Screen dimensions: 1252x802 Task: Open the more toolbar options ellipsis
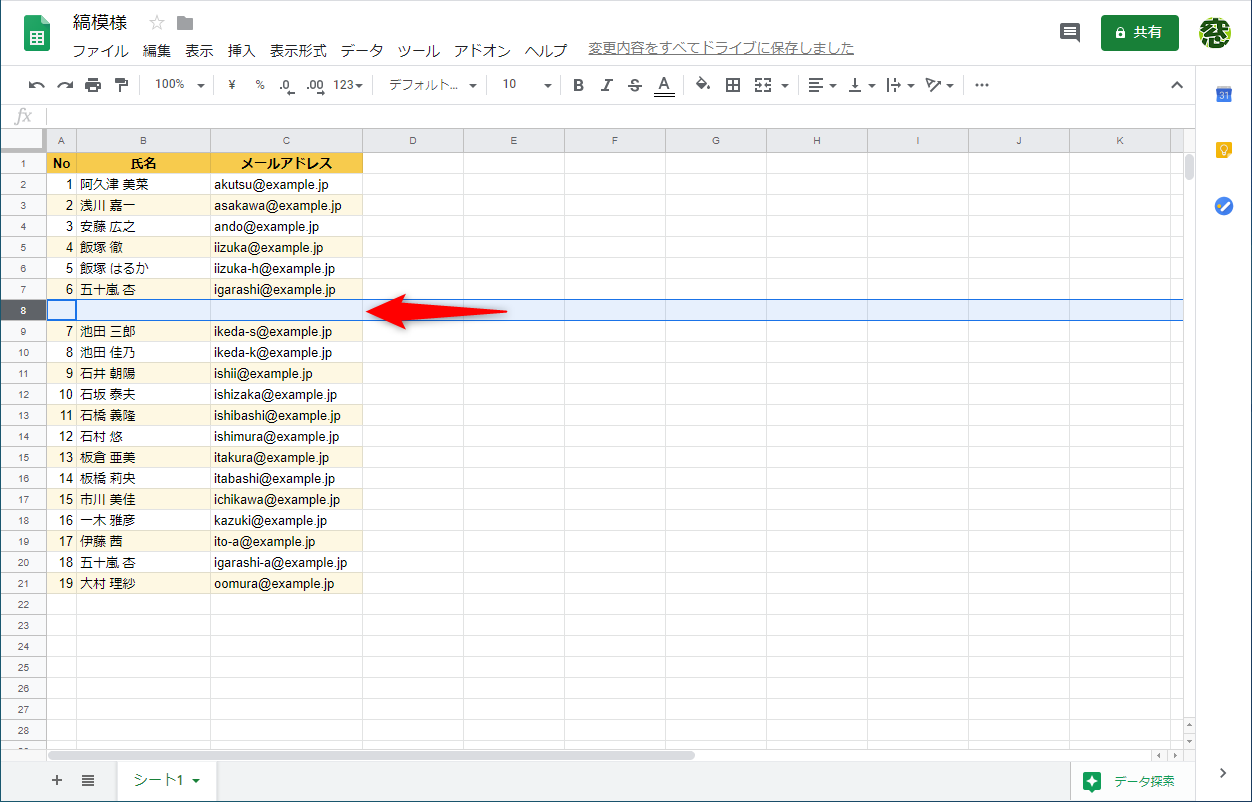point(982,85)
